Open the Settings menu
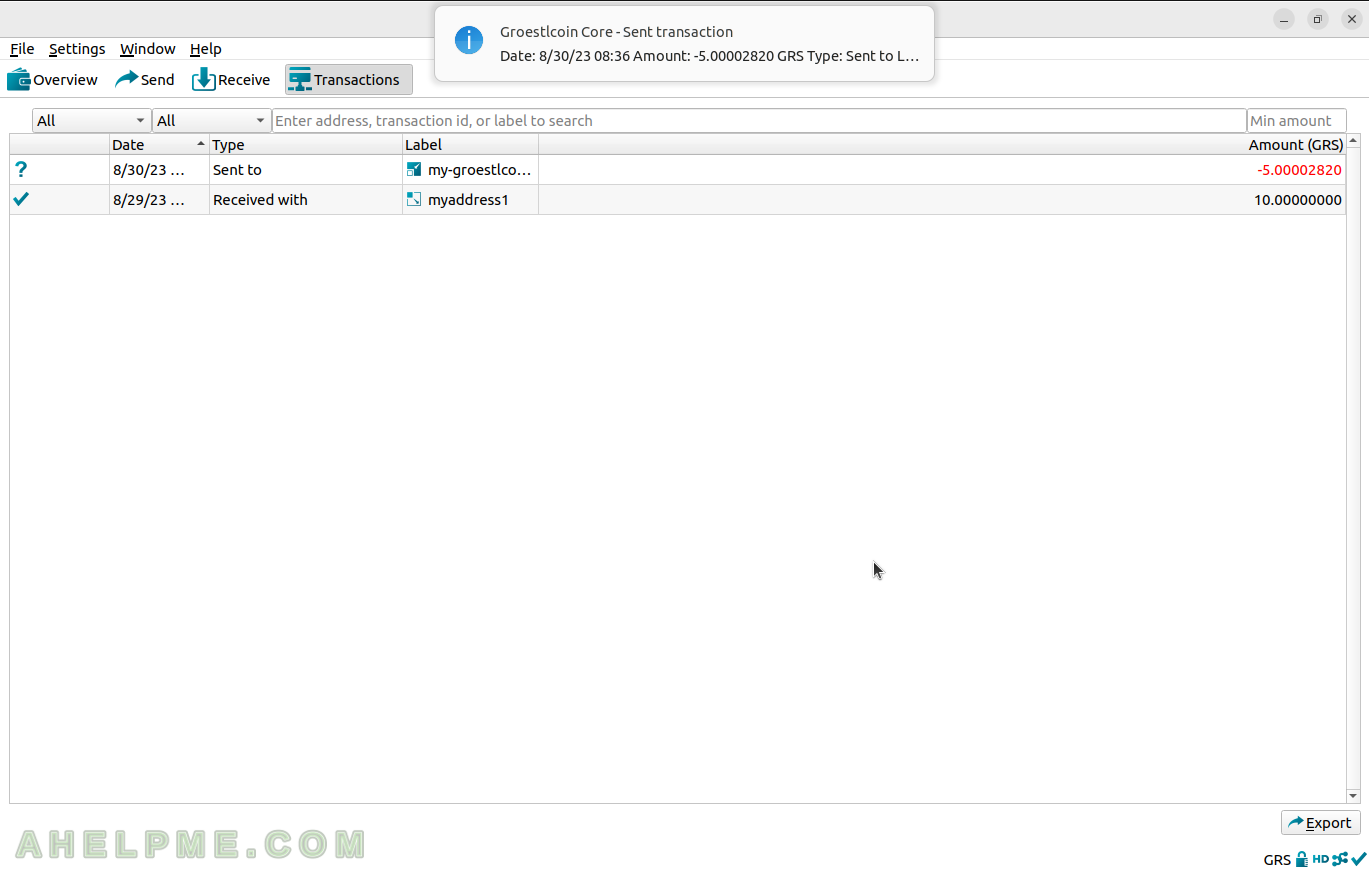1369x872 pixels. pos(77,49)
